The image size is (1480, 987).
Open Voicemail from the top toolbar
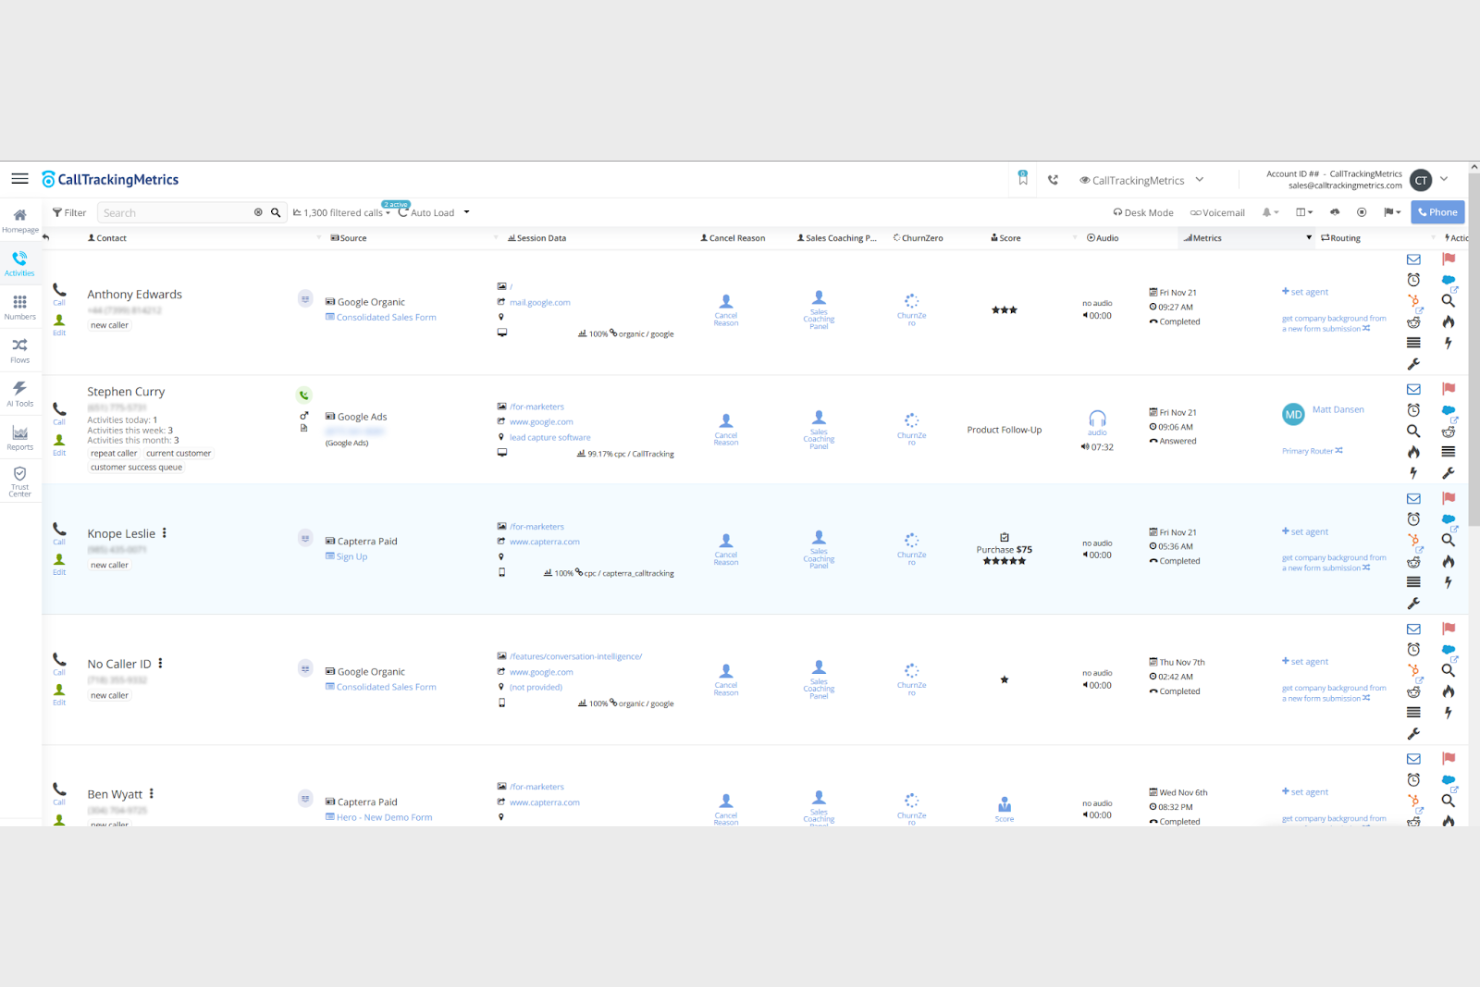click(1216, 212)
